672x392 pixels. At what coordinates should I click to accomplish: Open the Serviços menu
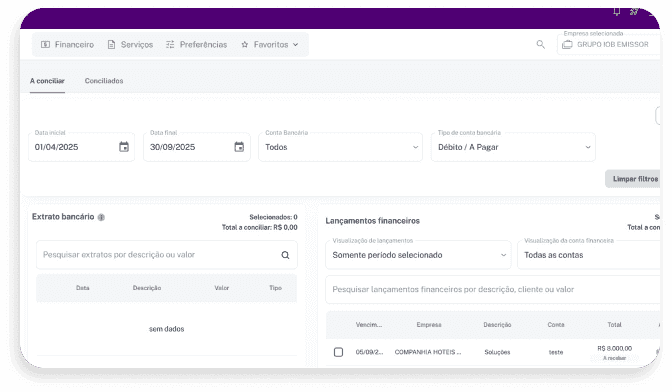[130, 45]
